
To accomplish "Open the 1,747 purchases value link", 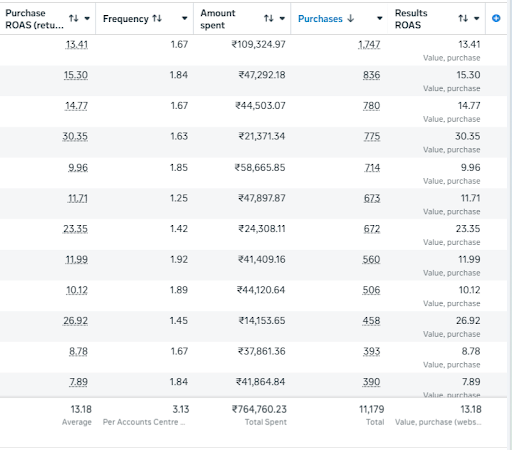I will coord(369,45).
